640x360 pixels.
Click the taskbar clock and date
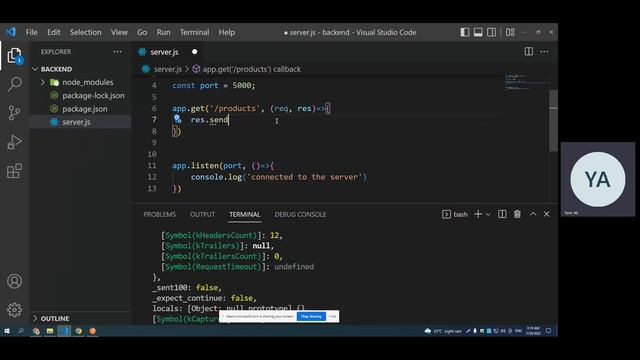533,331
